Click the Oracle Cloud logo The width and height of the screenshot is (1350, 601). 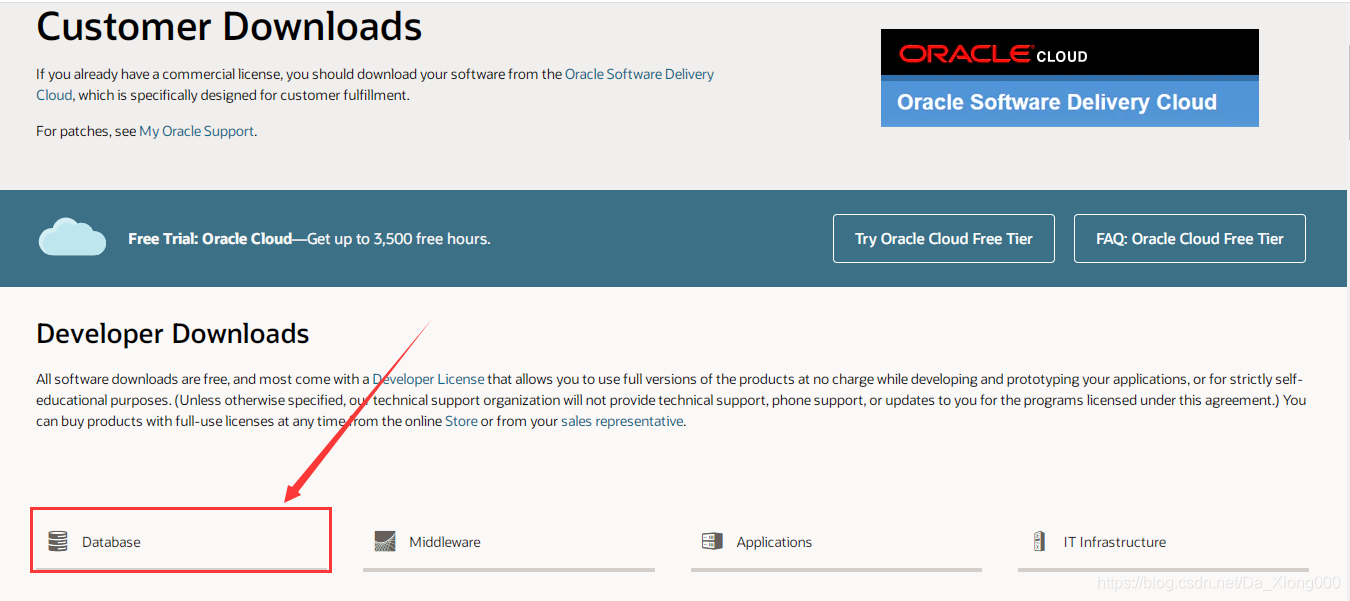tap(993, 55)
